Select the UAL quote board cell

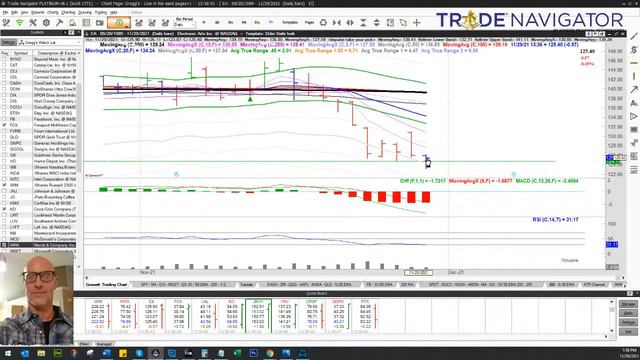point(205,315)
